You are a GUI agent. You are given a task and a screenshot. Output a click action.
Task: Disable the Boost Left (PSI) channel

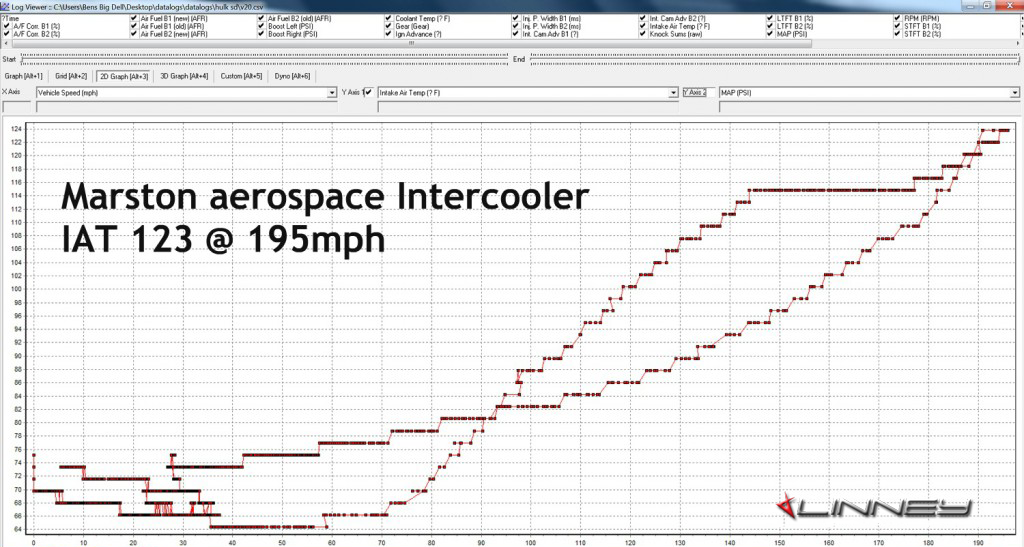pos(261,27)
